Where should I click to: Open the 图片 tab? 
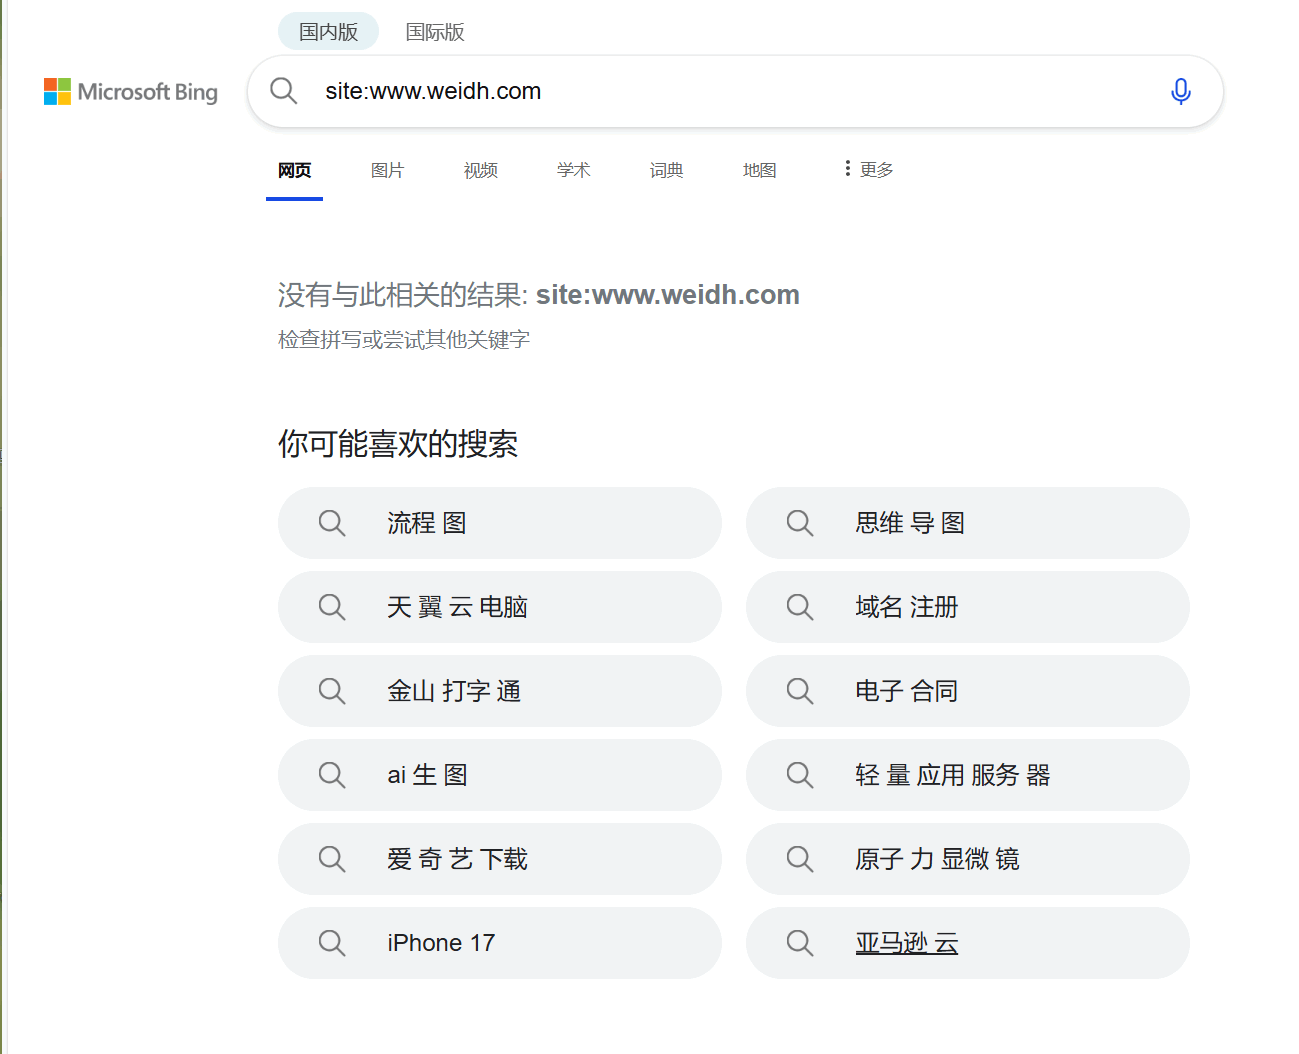pyautogui.click(x=387, y=171)
